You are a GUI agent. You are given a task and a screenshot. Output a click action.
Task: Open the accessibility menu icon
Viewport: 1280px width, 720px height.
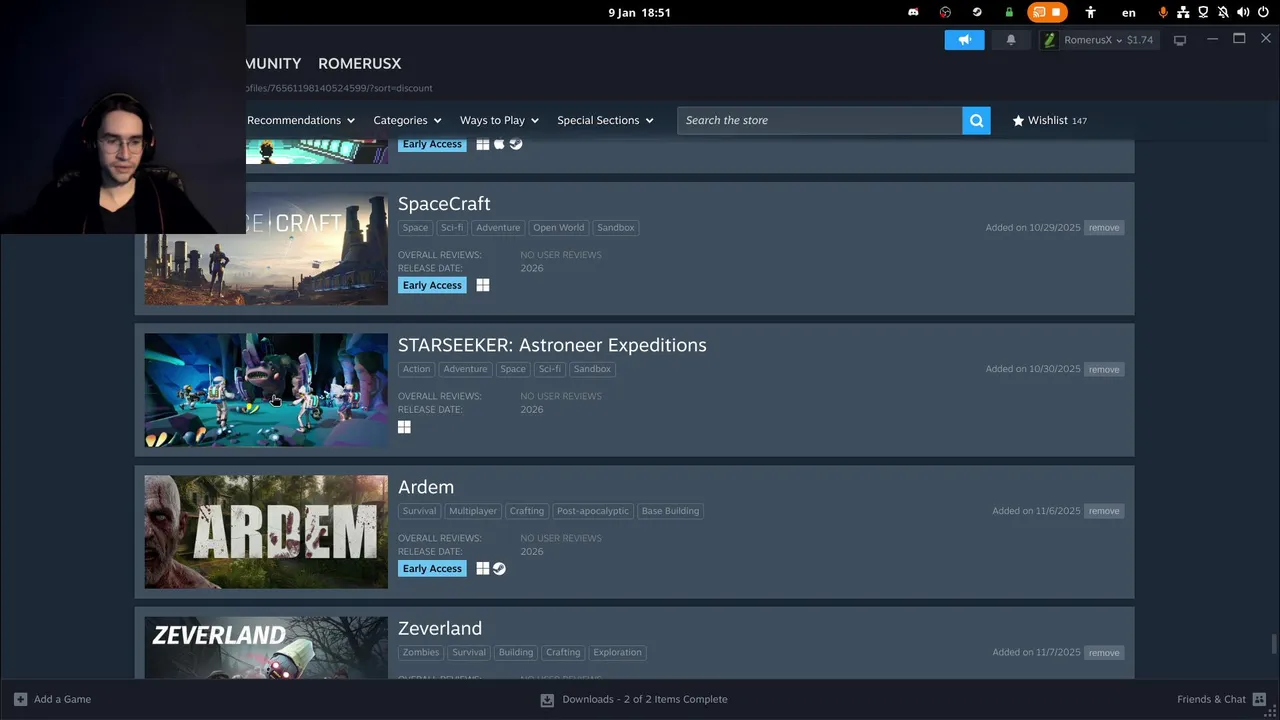[1090, 12]
